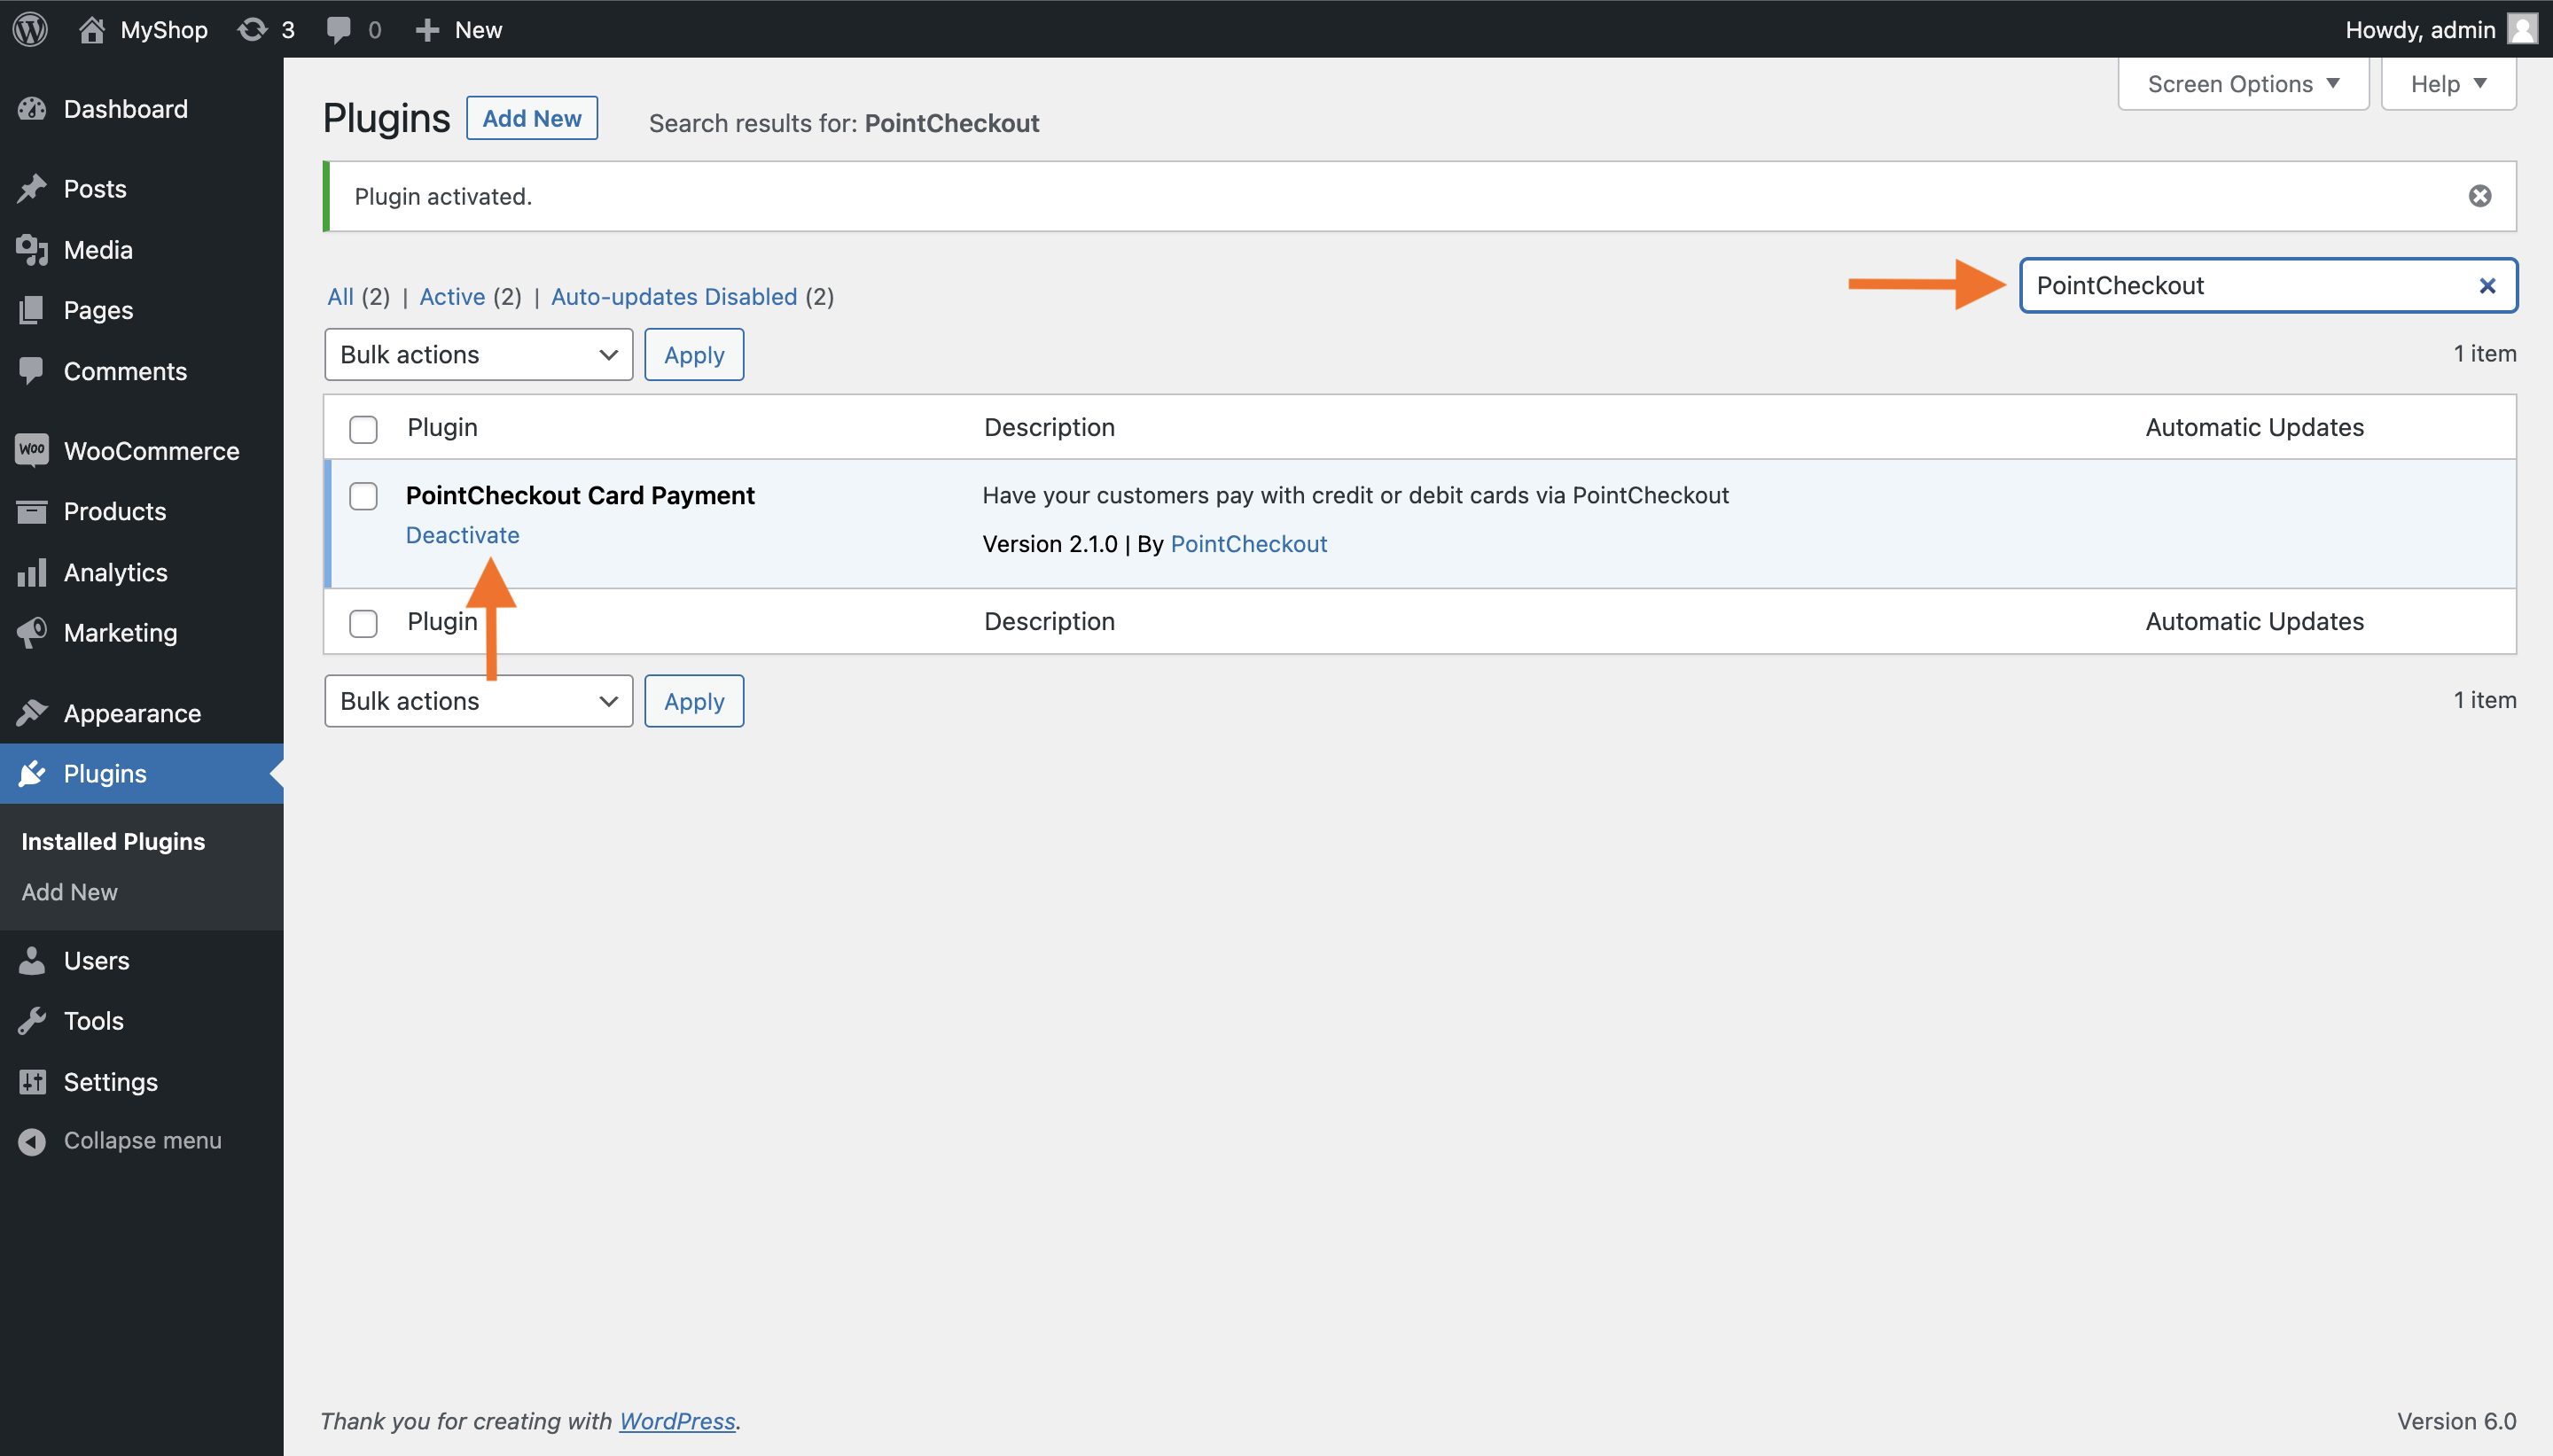
Task: Click the Version 6.0 footer text
Action: tap(2456, 1421)
